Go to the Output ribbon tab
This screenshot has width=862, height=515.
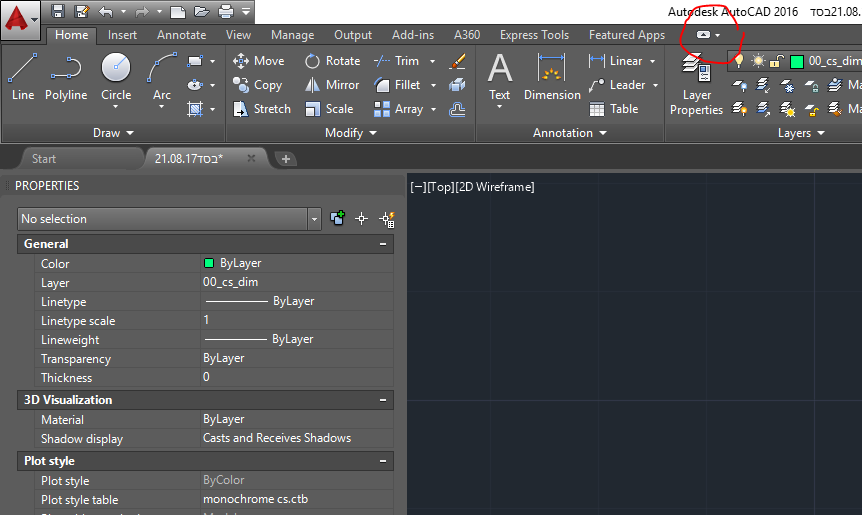pyautogui.click(x=353, y=35)
